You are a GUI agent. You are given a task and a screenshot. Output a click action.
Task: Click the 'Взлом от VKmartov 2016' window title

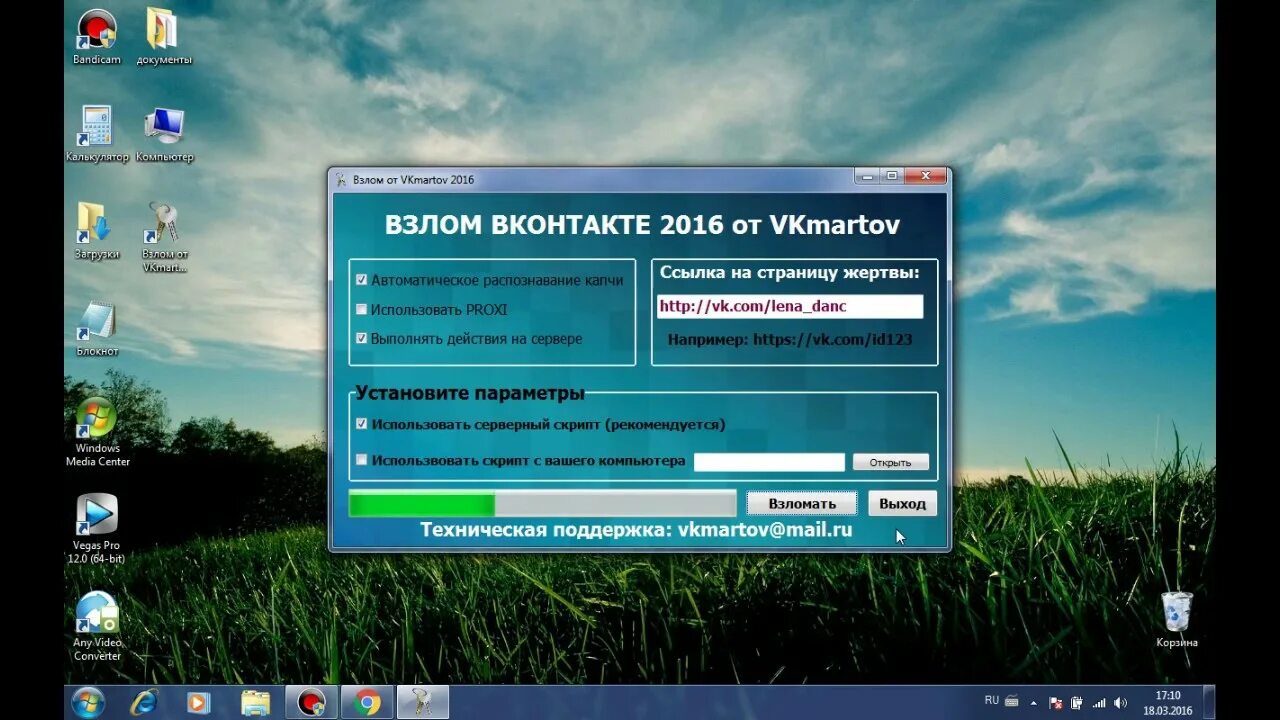[414, 180]
